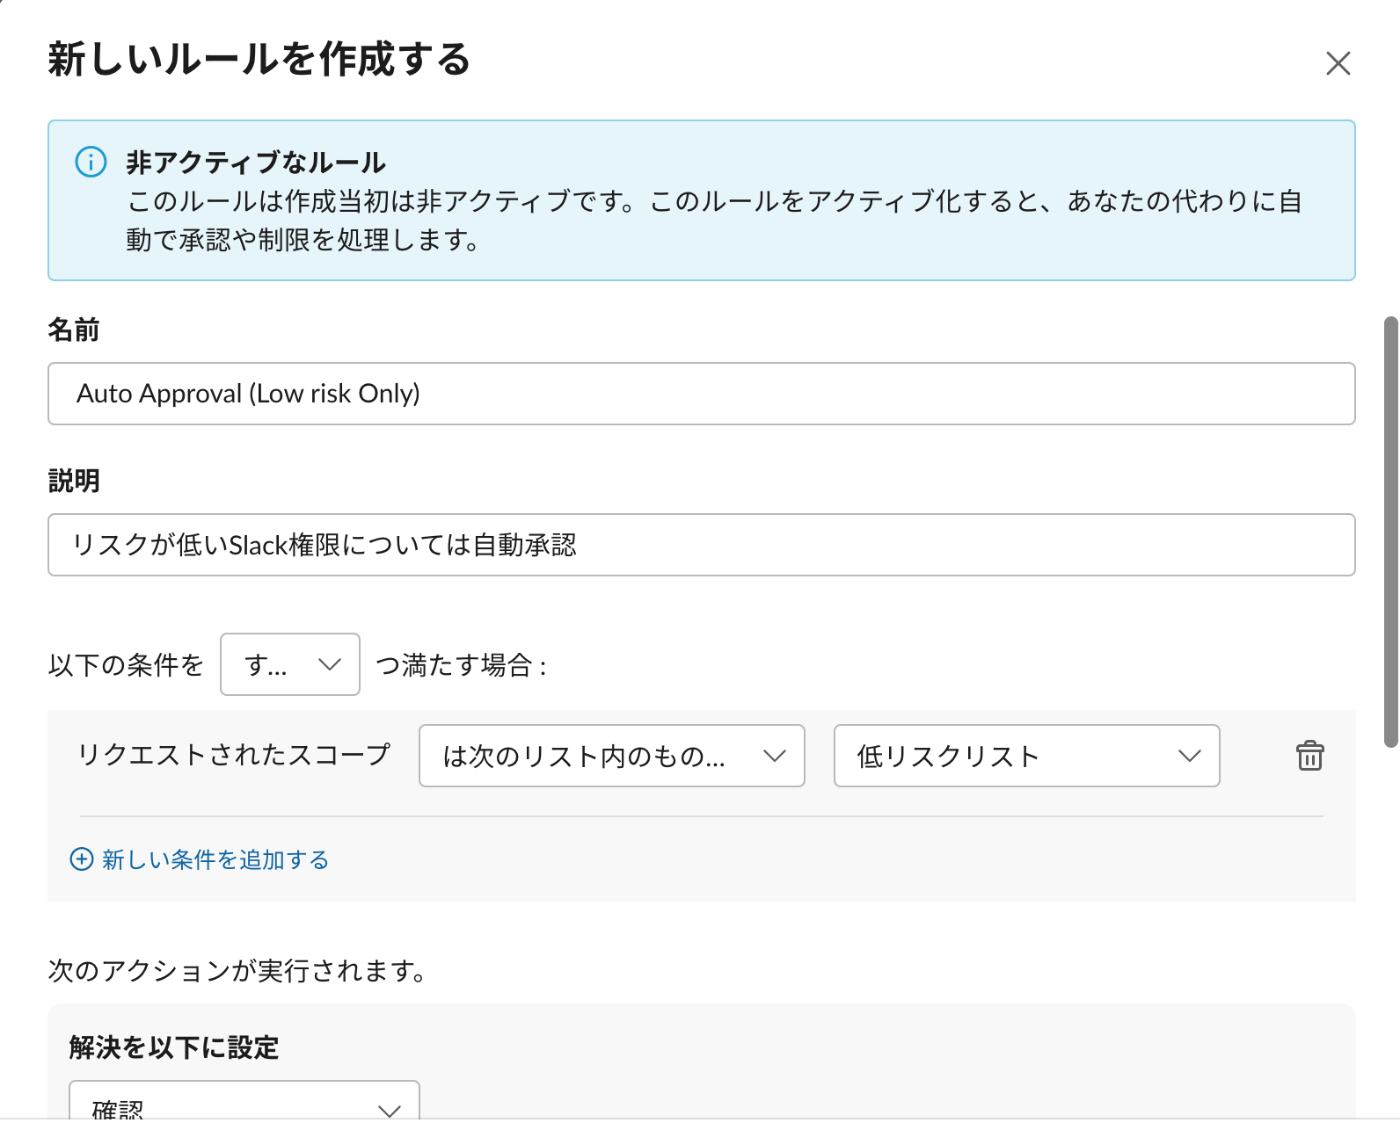
Task: Edit the rule name field Auto Approval
Action: coord(701,394)
